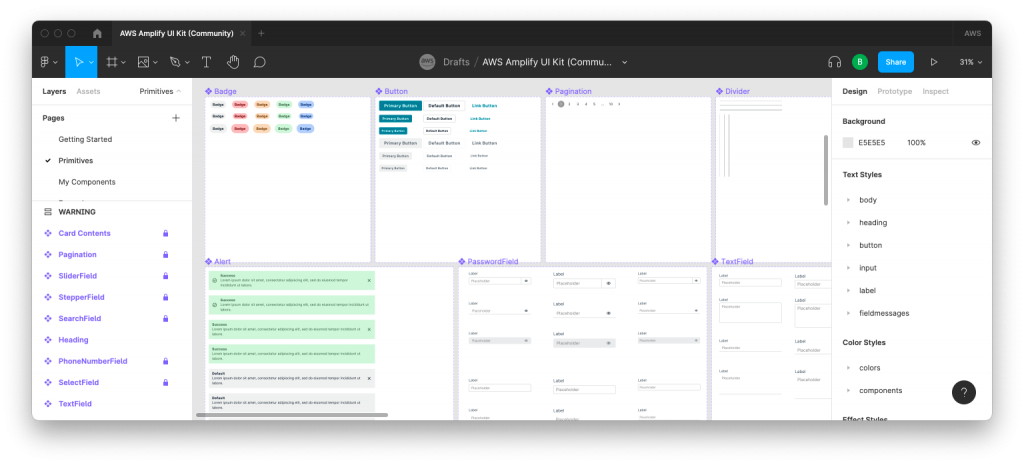Expand the body text style group
Viewport: 1024px width, 465px height.
(848, 200)
